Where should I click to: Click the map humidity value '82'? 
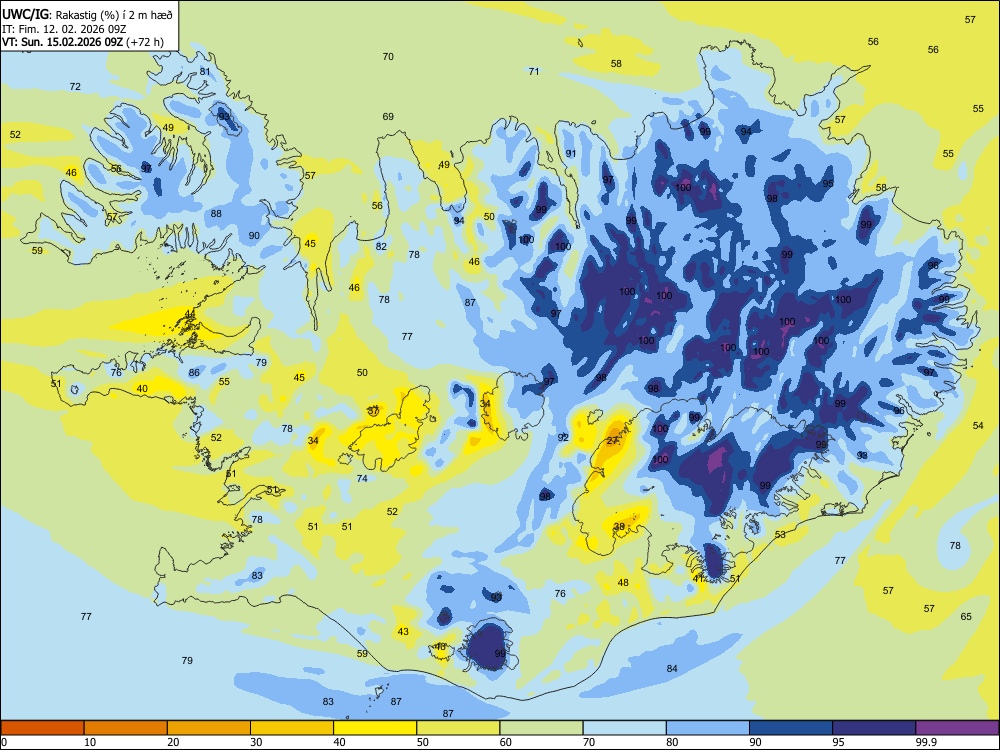[x=381, y=247]
